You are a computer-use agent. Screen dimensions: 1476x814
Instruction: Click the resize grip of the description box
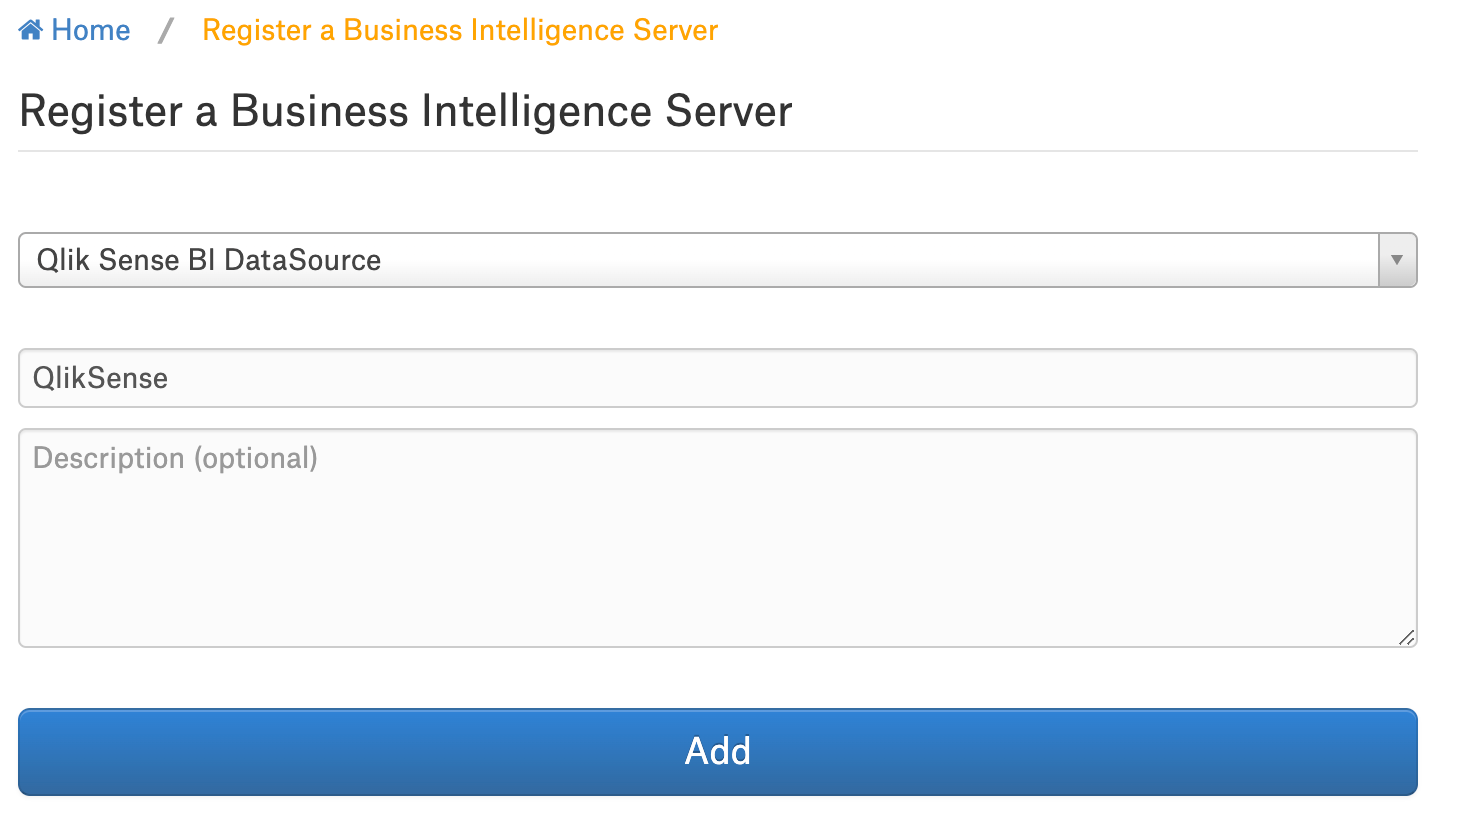pos(1407,637)
